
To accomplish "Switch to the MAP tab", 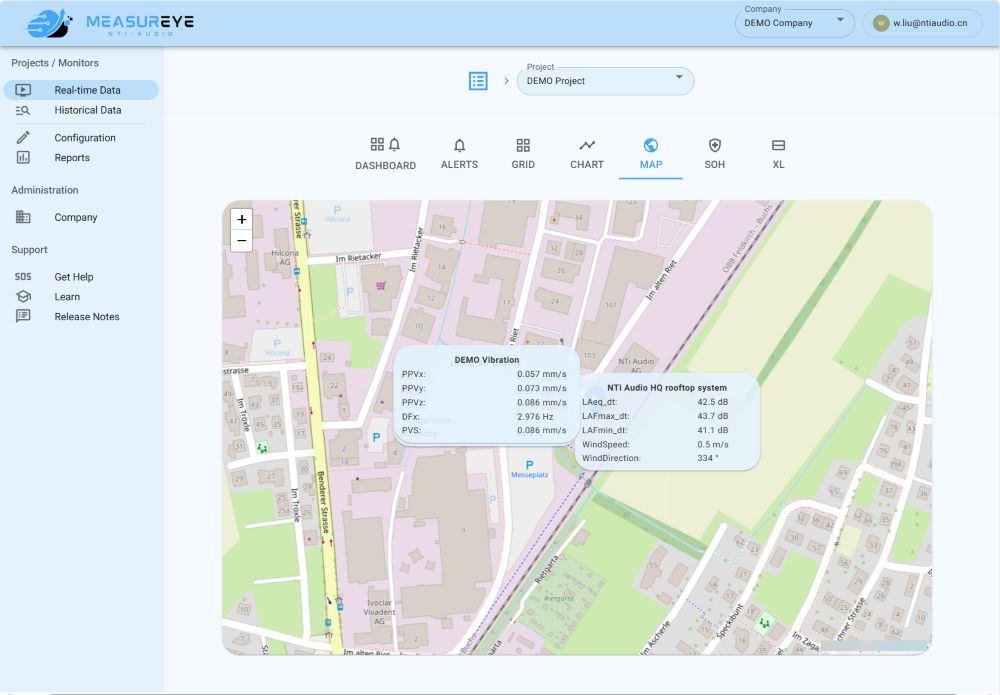I will click(650, 154).
